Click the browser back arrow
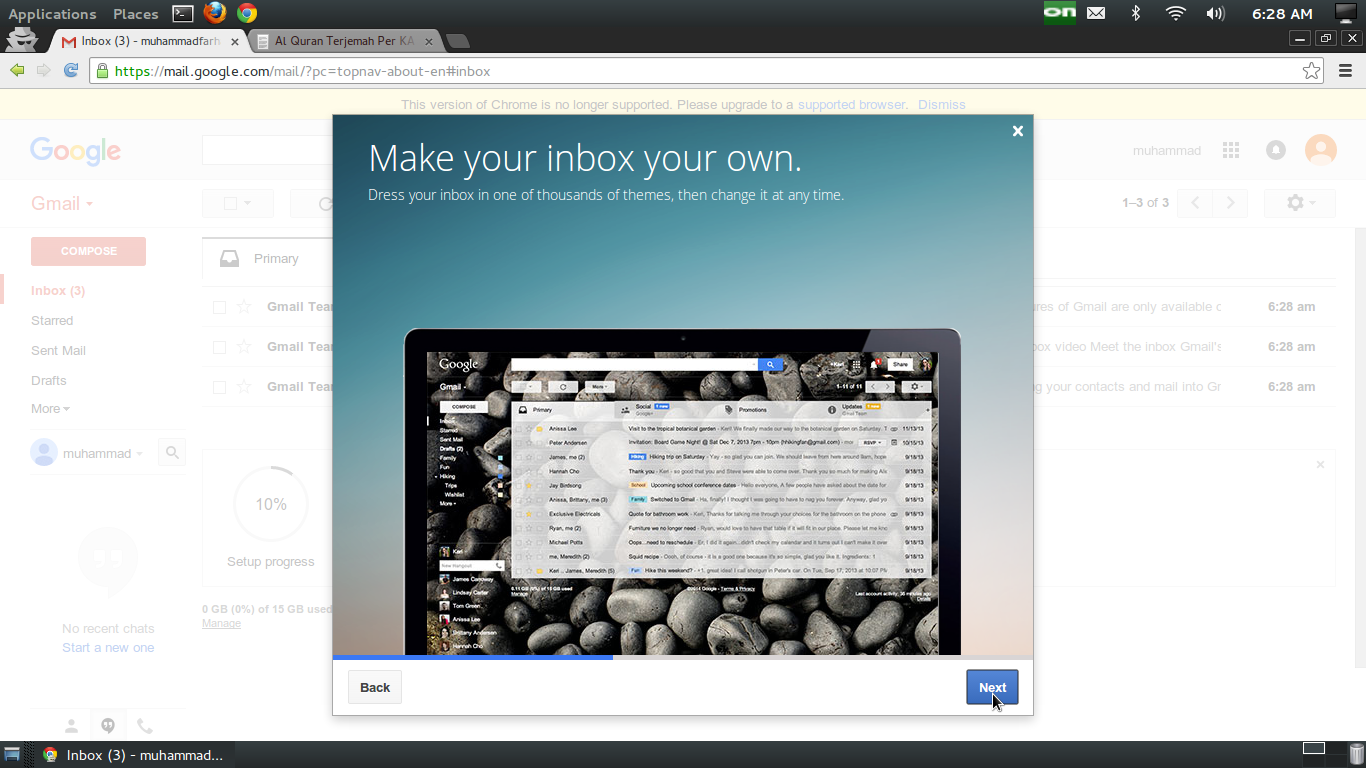The height and width of the screenshot is (768, 1366). [x=17, y=70]
